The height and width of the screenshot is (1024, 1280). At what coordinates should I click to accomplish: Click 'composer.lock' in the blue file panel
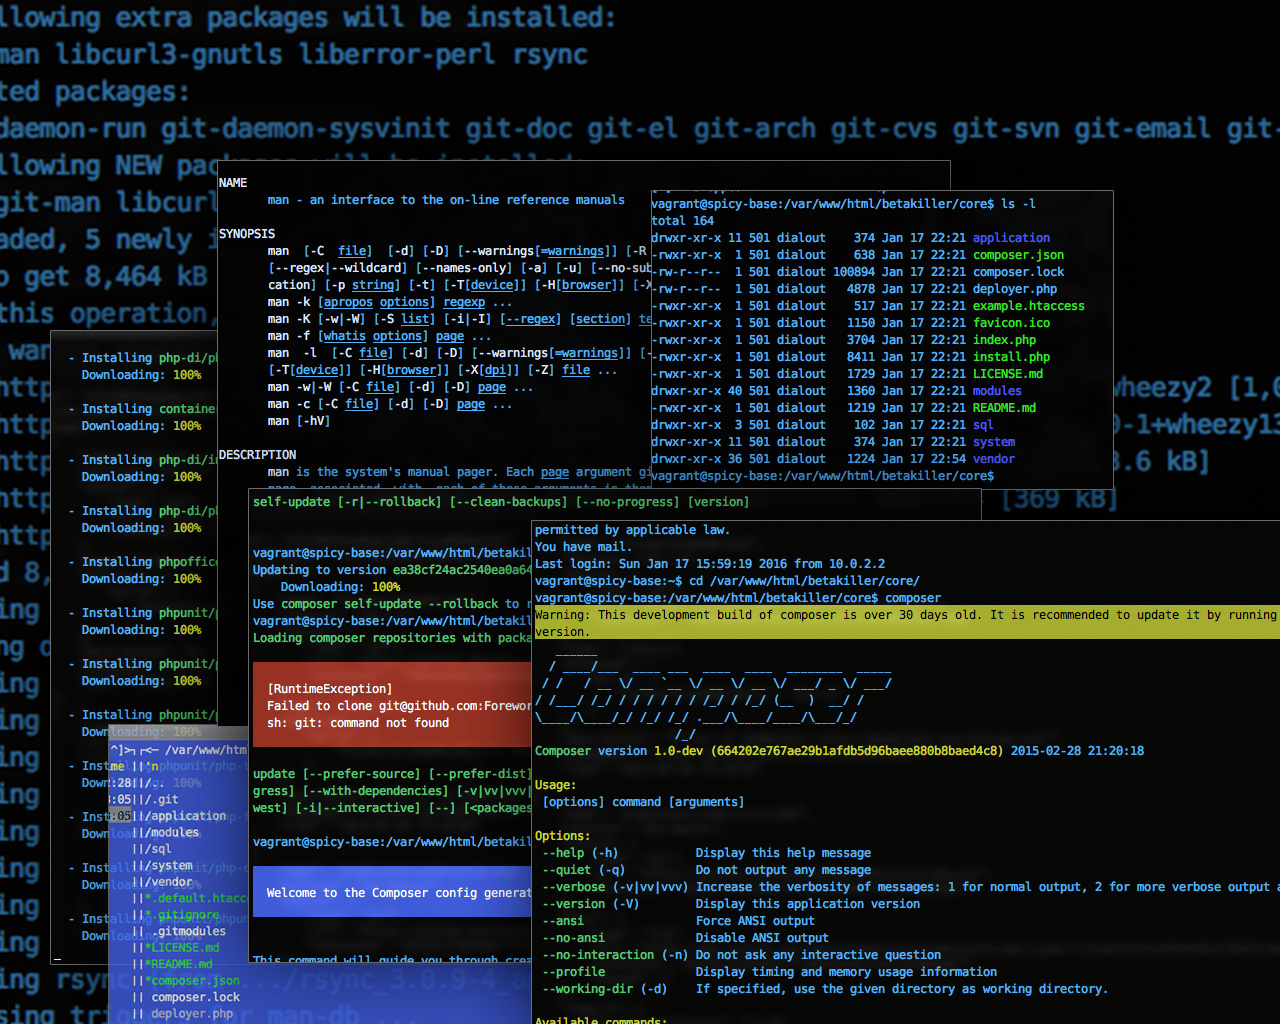(195, 997)
